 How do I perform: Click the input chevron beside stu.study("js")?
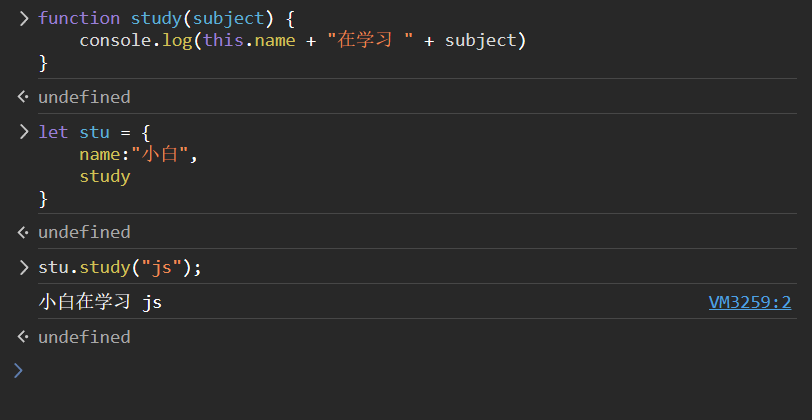tap(24, 267)
